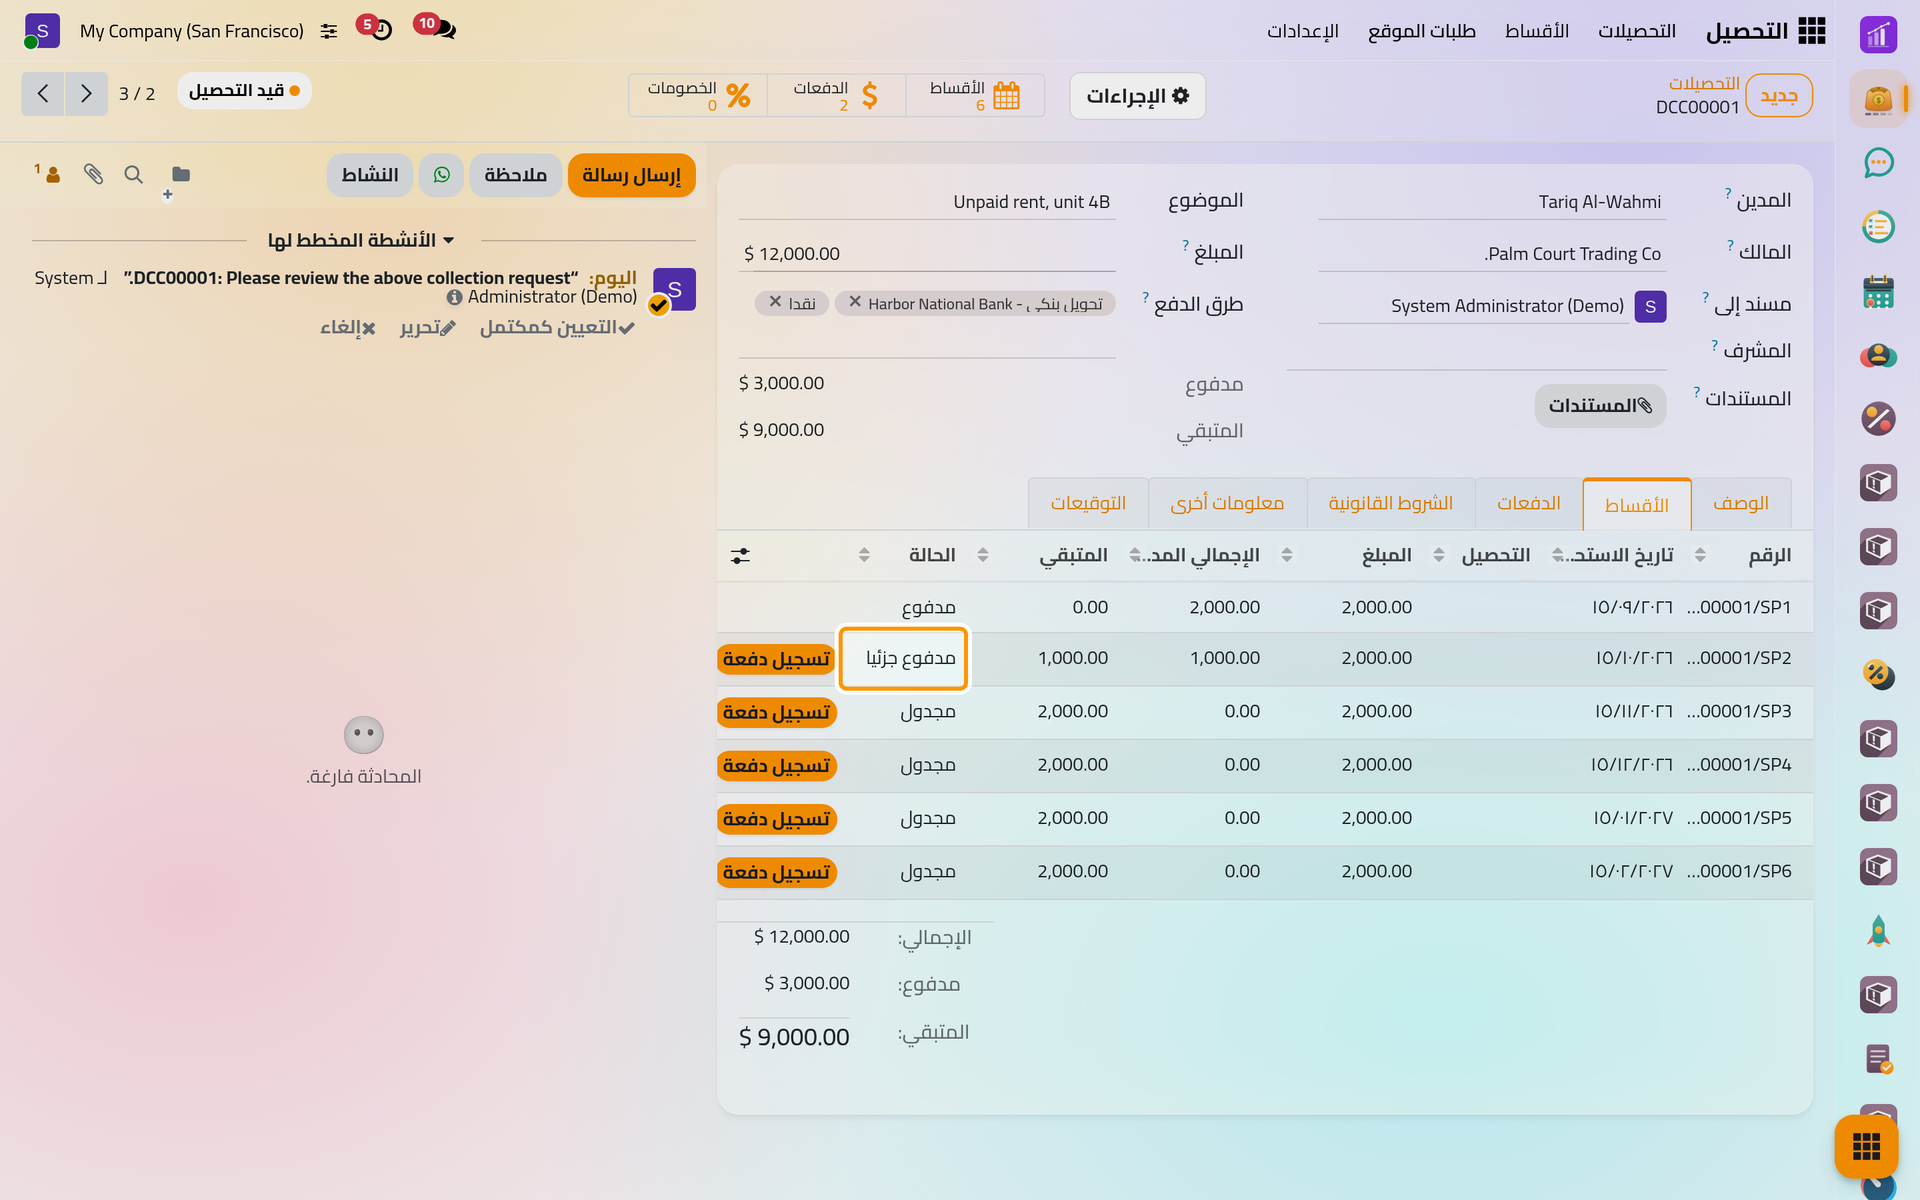This screenshot has width=1920, height=1200.
Task: Switch to the الوصف tab
Action: [x=1740, y=503]
